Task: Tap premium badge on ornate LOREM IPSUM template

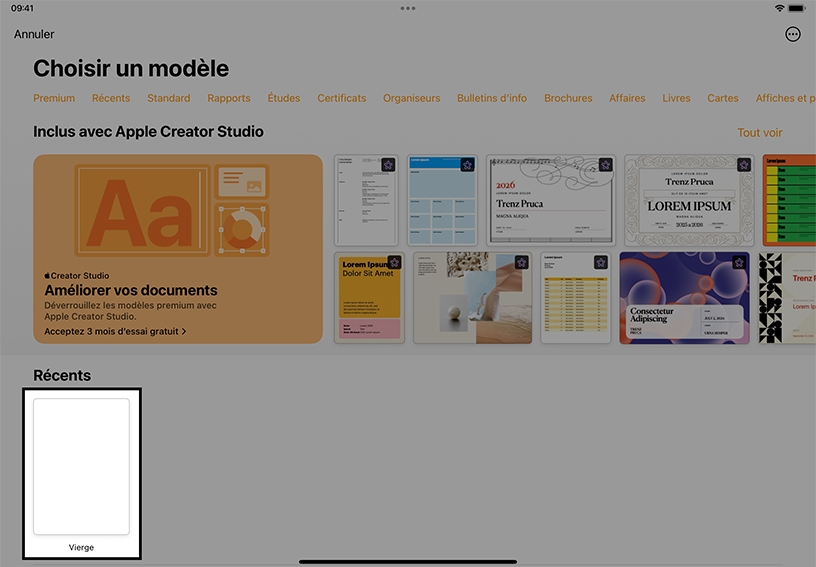Action: tap(744, 165)
